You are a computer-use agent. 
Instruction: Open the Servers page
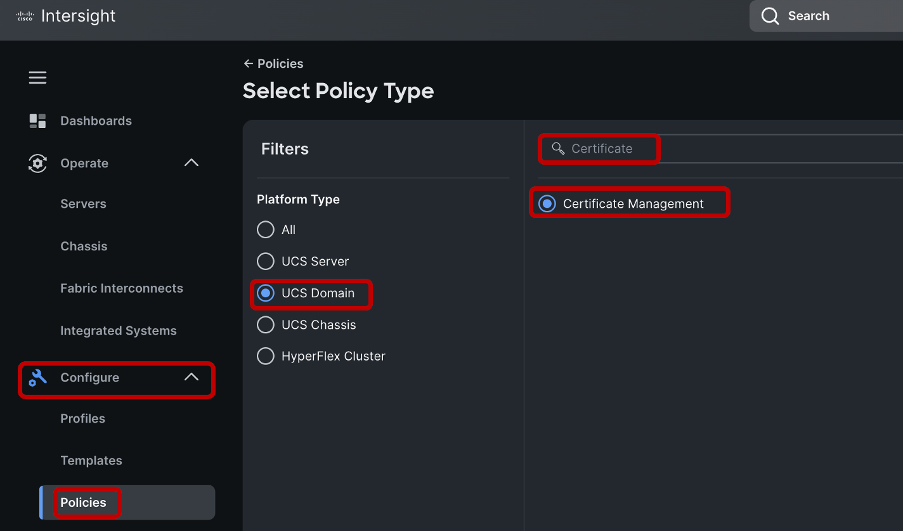[x=83, y=203]
